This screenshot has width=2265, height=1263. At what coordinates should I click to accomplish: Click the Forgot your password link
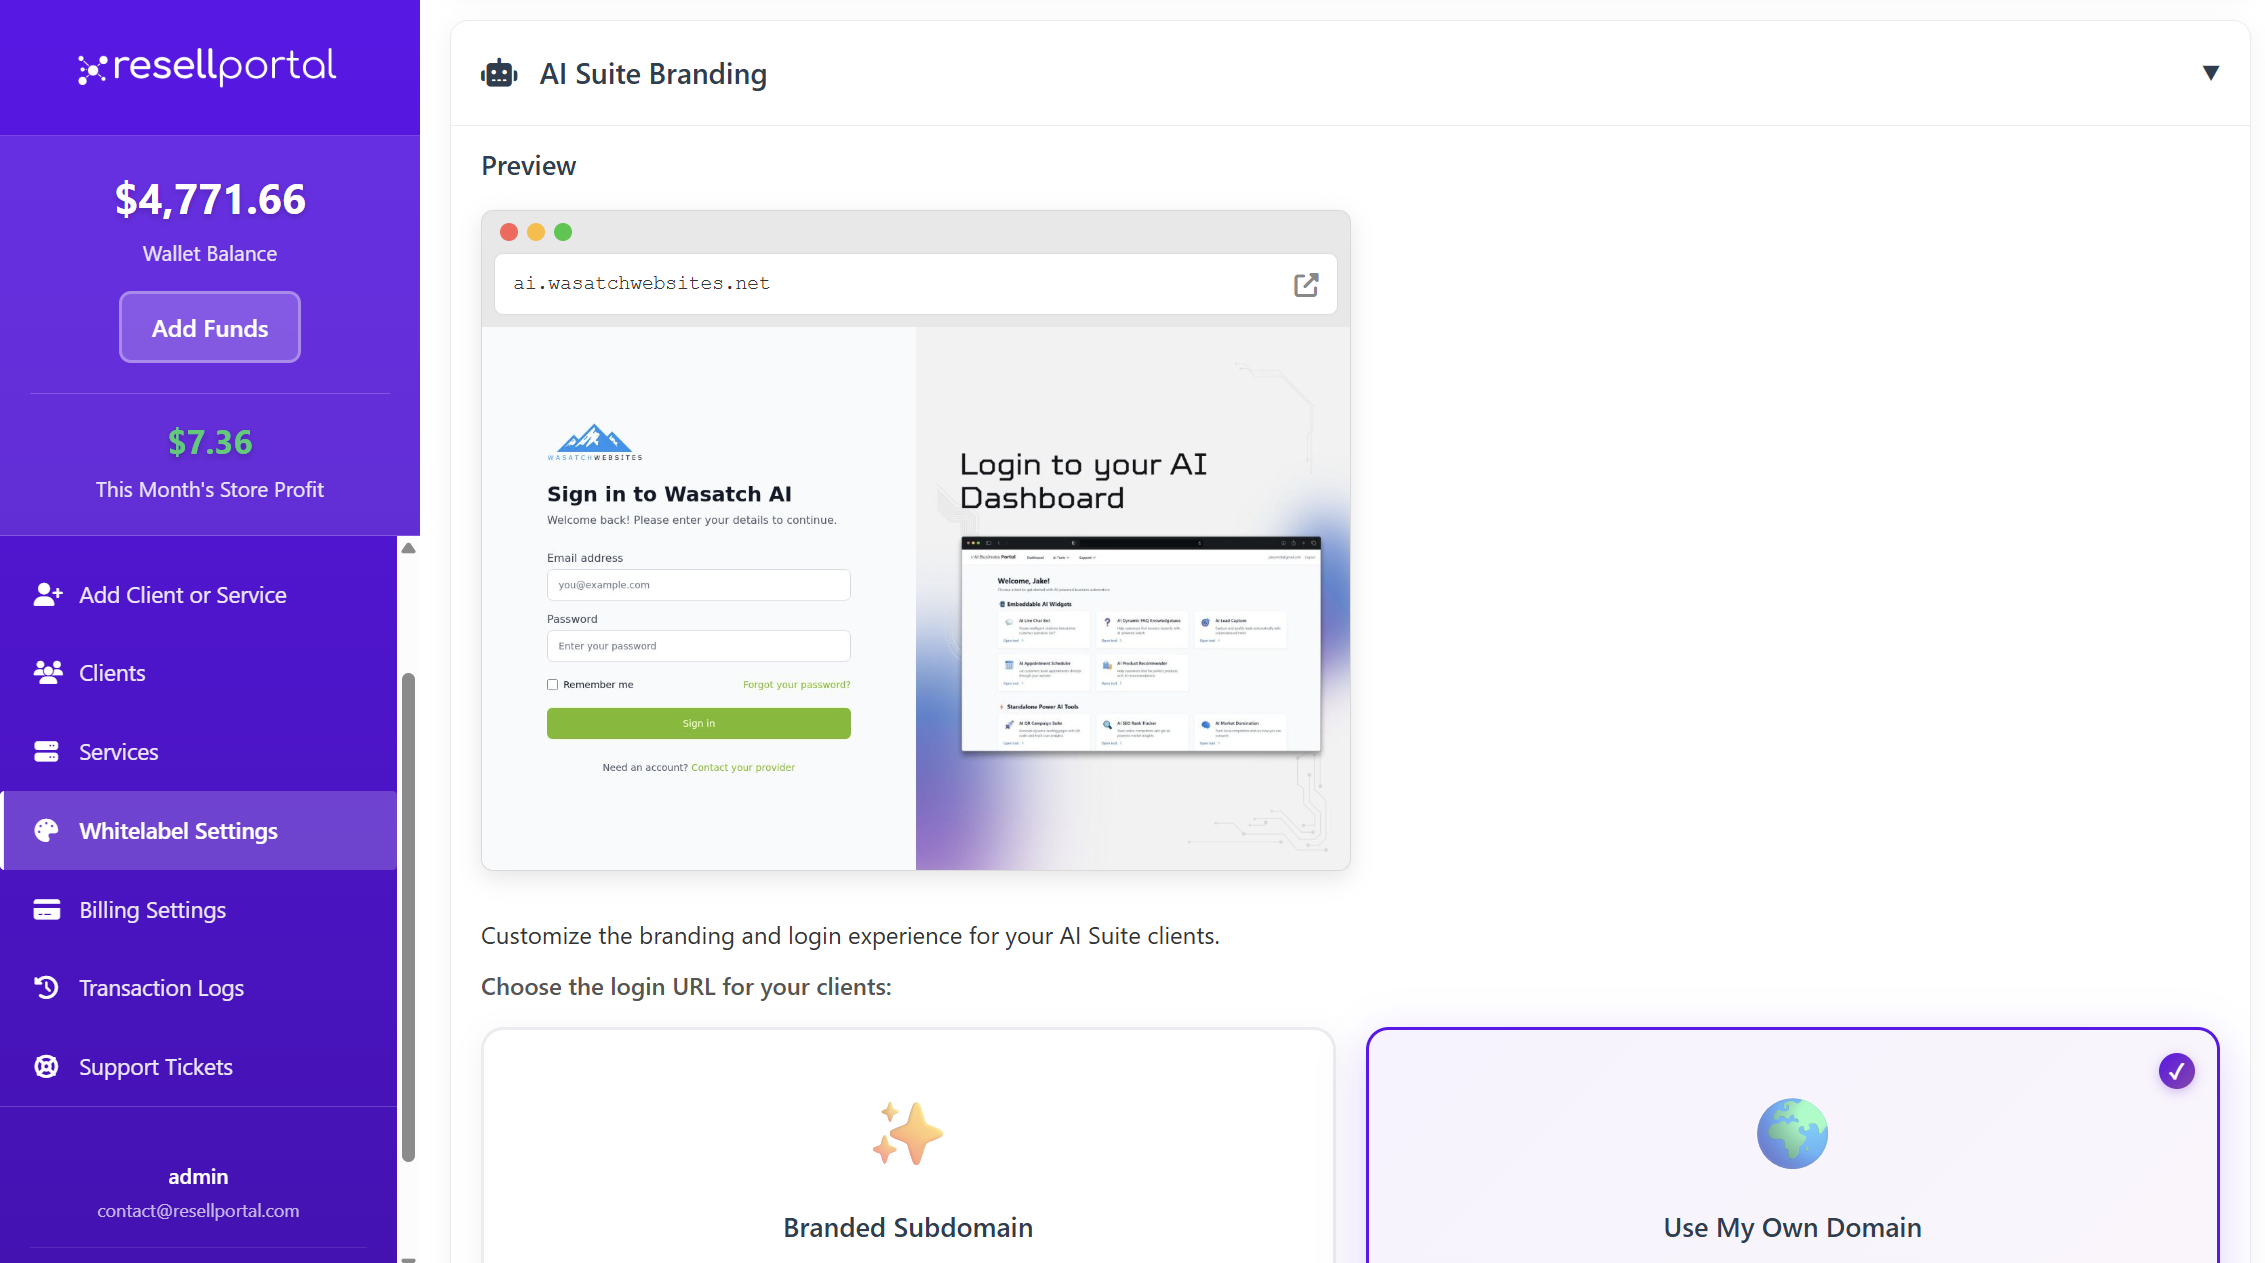coord(796,685)
